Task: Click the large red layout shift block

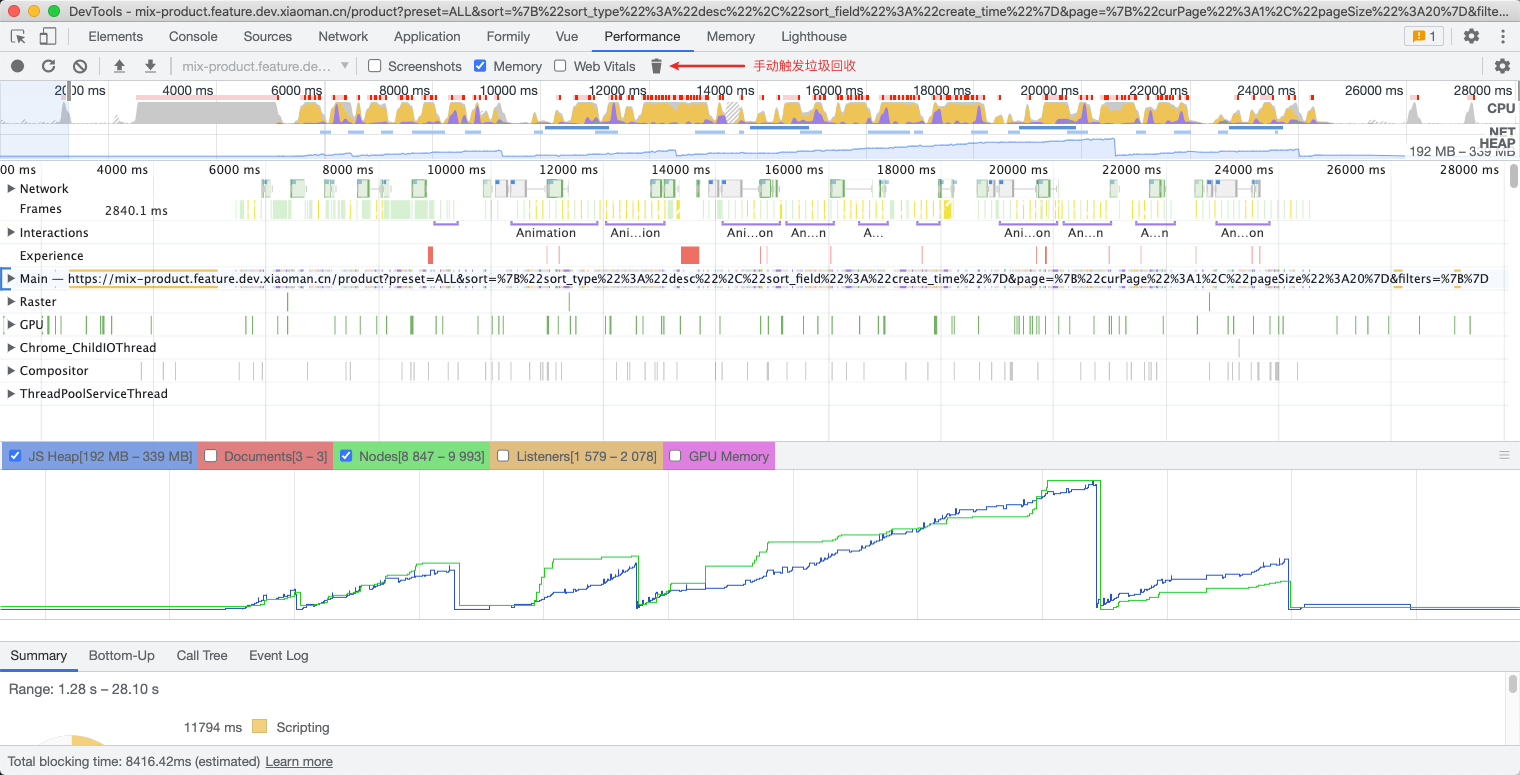Action: pos(690,255)
